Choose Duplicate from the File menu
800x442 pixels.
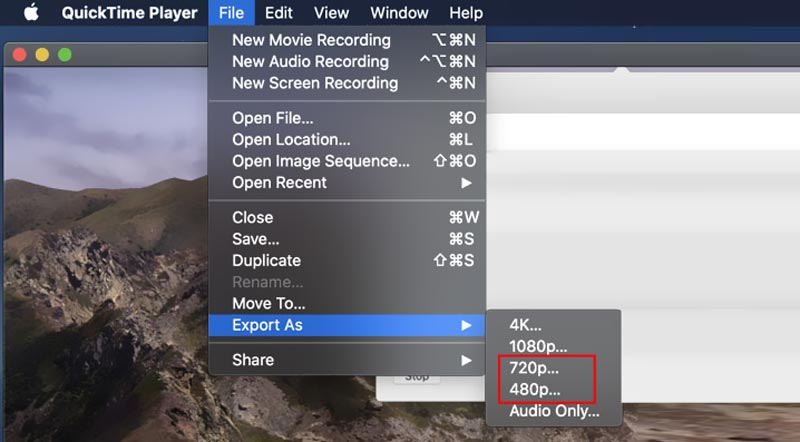(347, 260)
